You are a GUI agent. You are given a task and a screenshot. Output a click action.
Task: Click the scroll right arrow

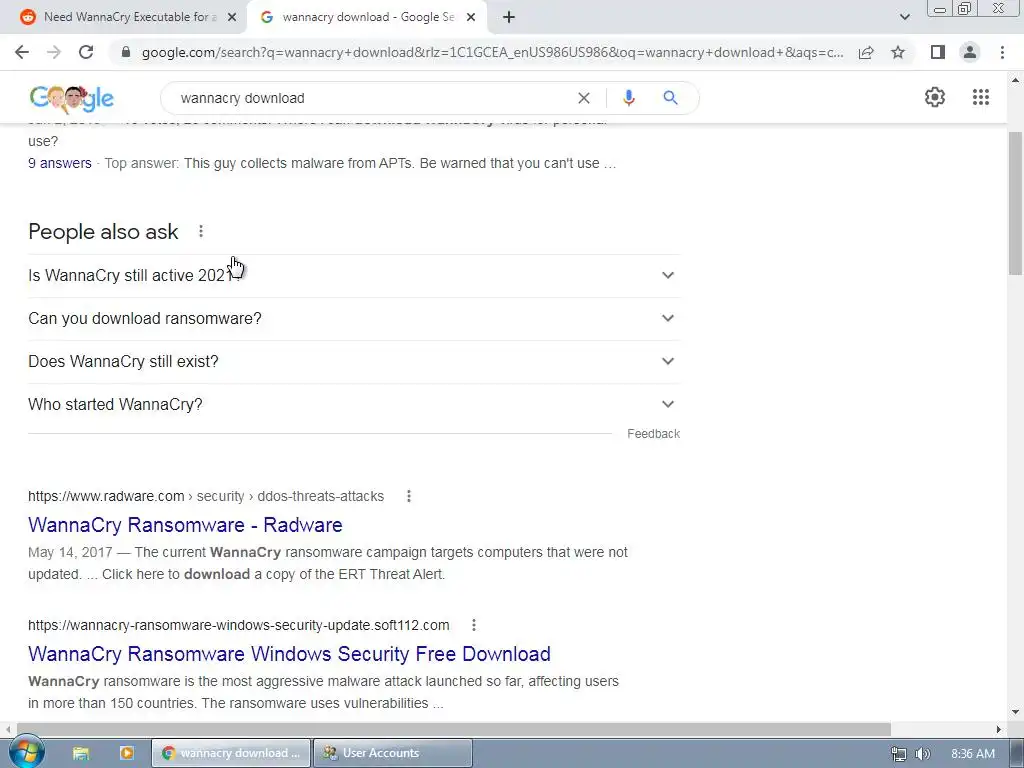point(999,729)
